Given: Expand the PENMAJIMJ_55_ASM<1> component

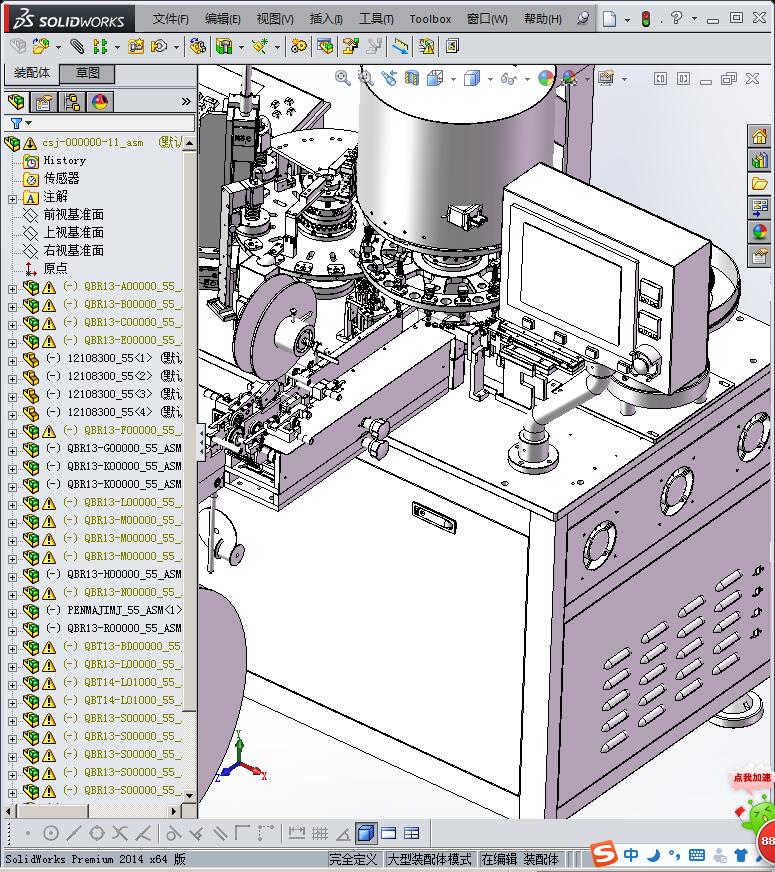Looking at the screenshot, I should tap(12, 612).
